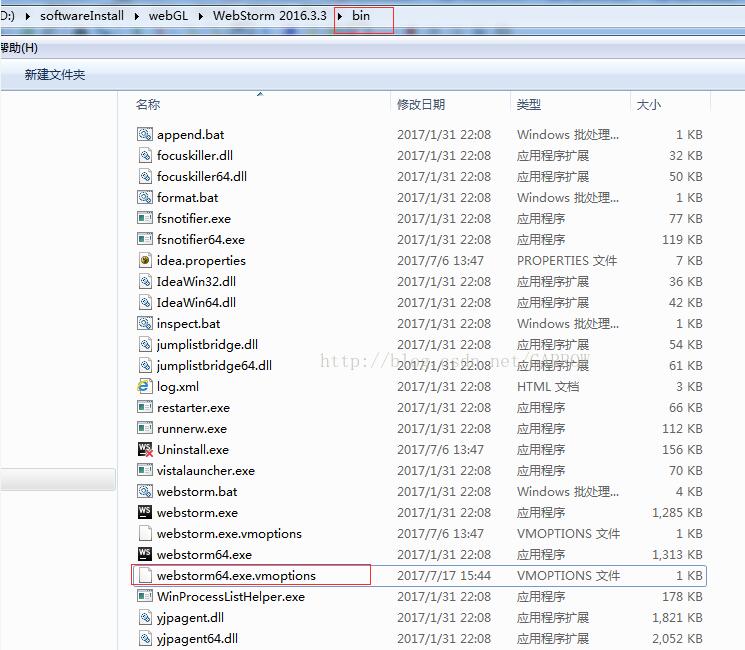Click the webstorm.exe WS application icon
Image resolution: width=745 pixels, height=650 pixels.
(x=145, y=513)
